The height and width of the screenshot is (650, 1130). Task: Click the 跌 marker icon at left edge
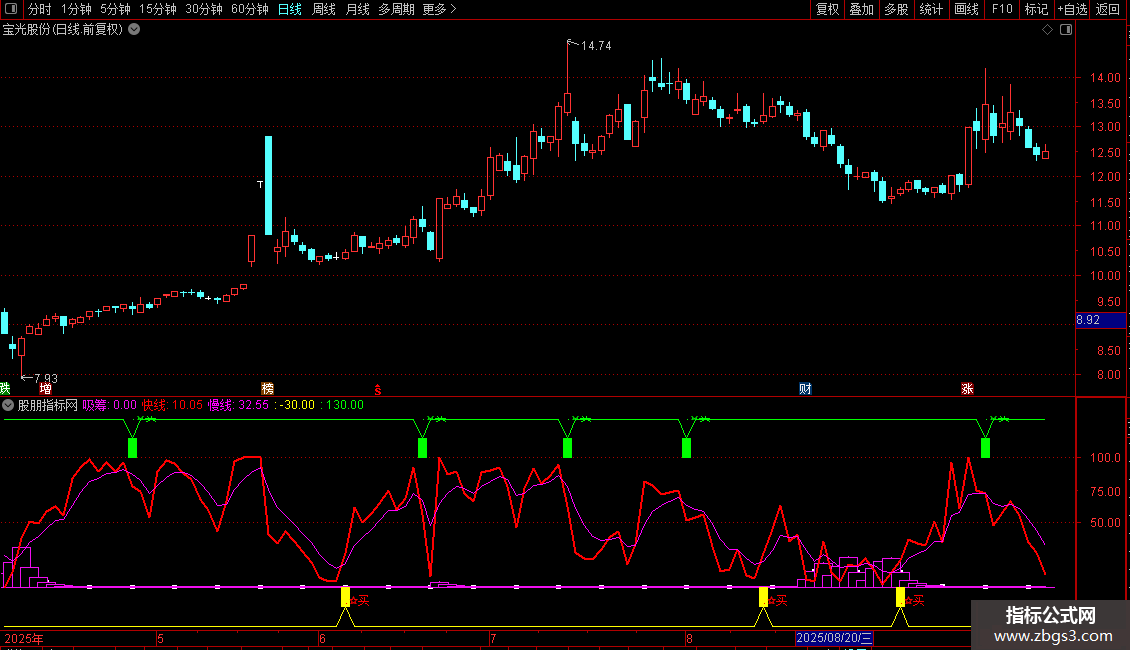[5, 388]
